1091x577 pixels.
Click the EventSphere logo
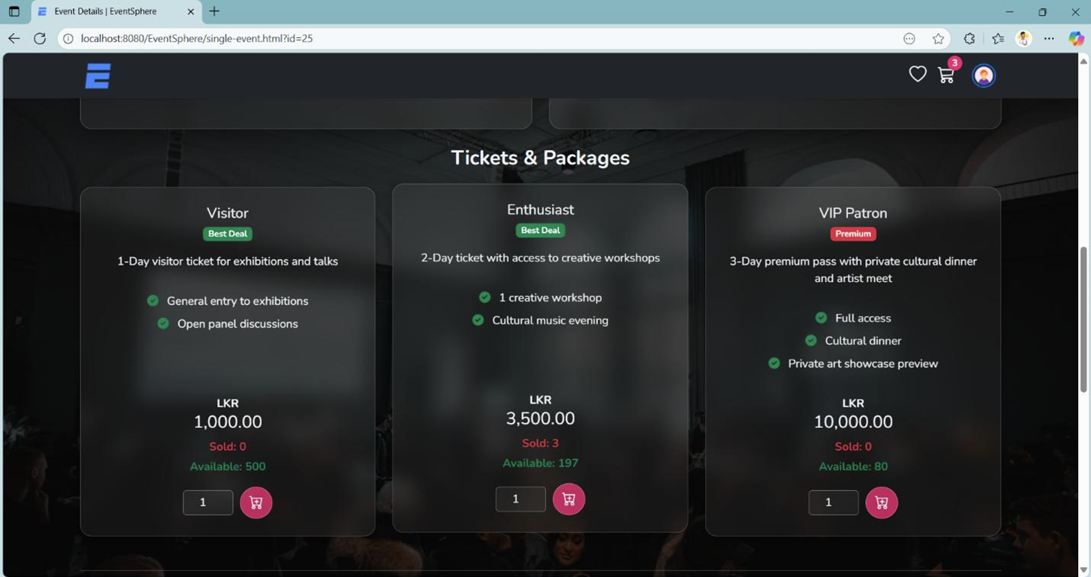pyautogui.click(x=98, y=76)
